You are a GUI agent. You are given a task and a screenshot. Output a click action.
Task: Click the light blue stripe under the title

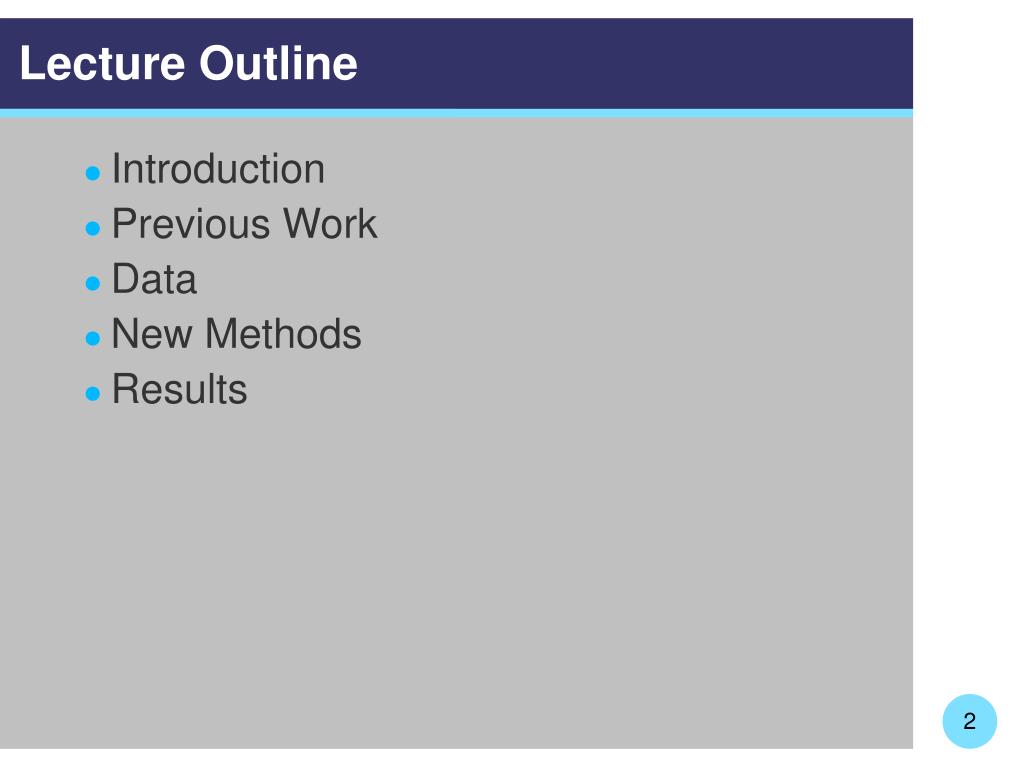[x=456, y=113]
